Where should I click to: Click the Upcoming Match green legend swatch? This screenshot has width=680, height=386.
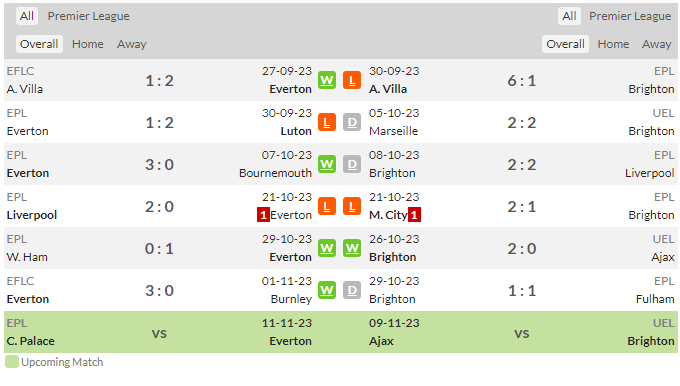(12, 362)
